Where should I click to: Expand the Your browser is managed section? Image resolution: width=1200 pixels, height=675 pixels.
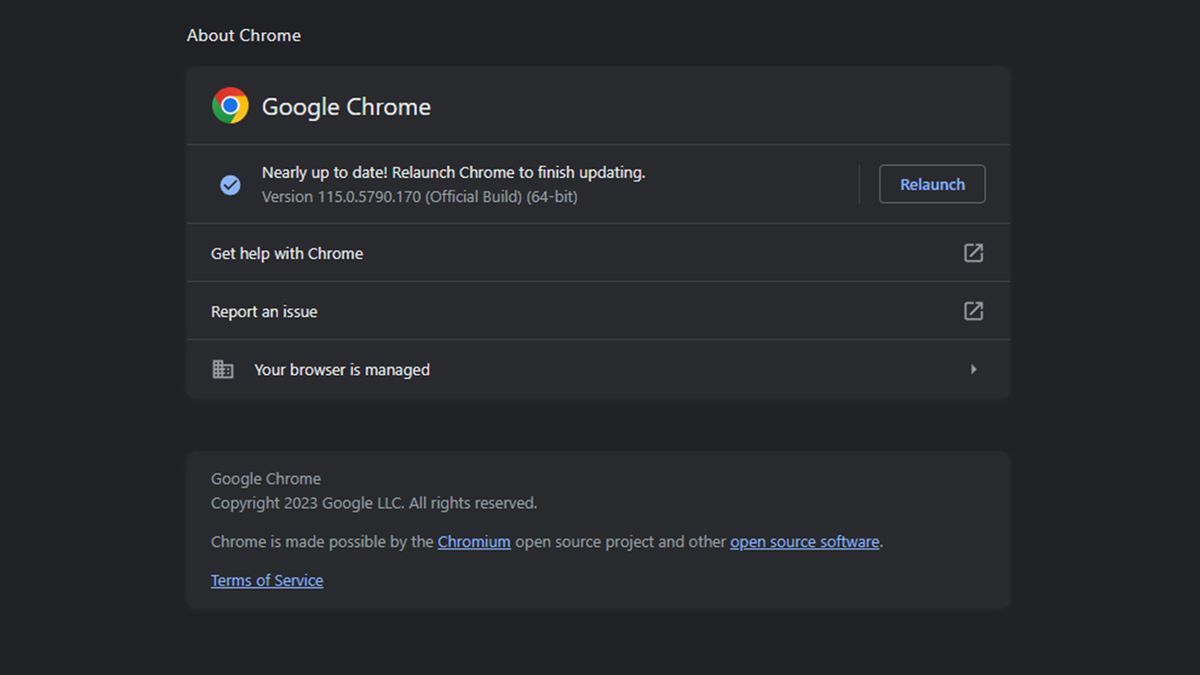tap(342, 369)
